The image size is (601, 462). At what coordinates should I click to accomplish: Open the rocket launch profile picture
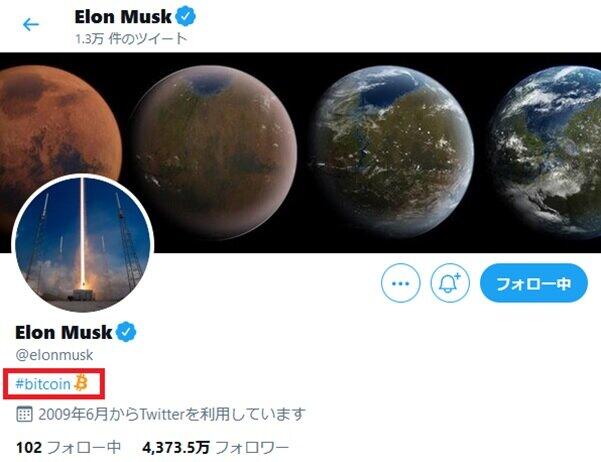(x=83, y=244)
